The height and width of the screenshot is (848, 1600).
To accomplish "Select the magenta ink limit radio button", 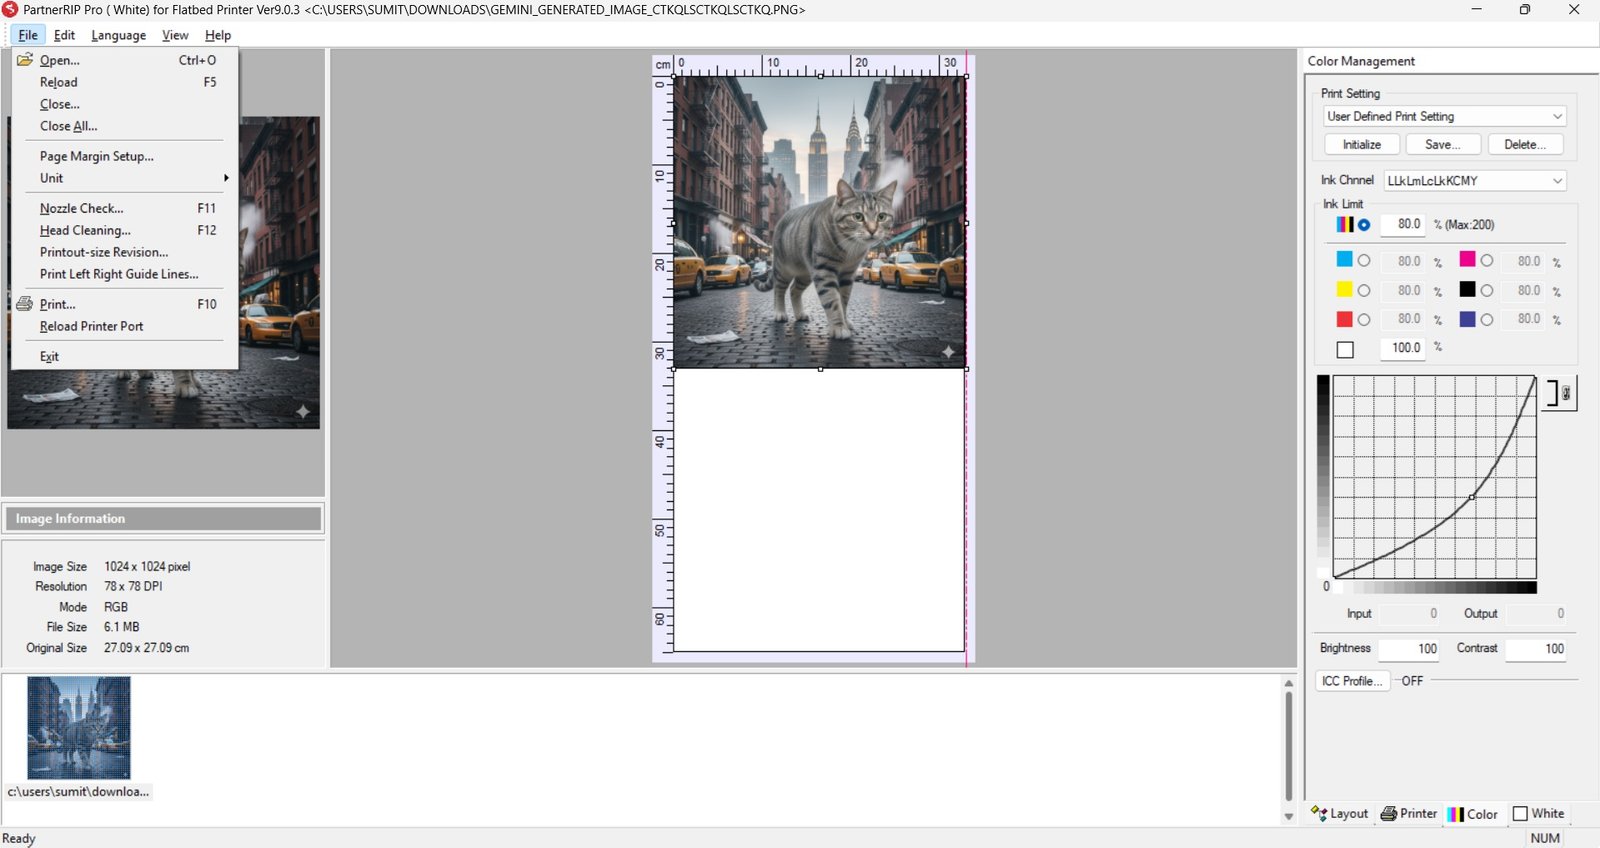I will pos(1487,261).
